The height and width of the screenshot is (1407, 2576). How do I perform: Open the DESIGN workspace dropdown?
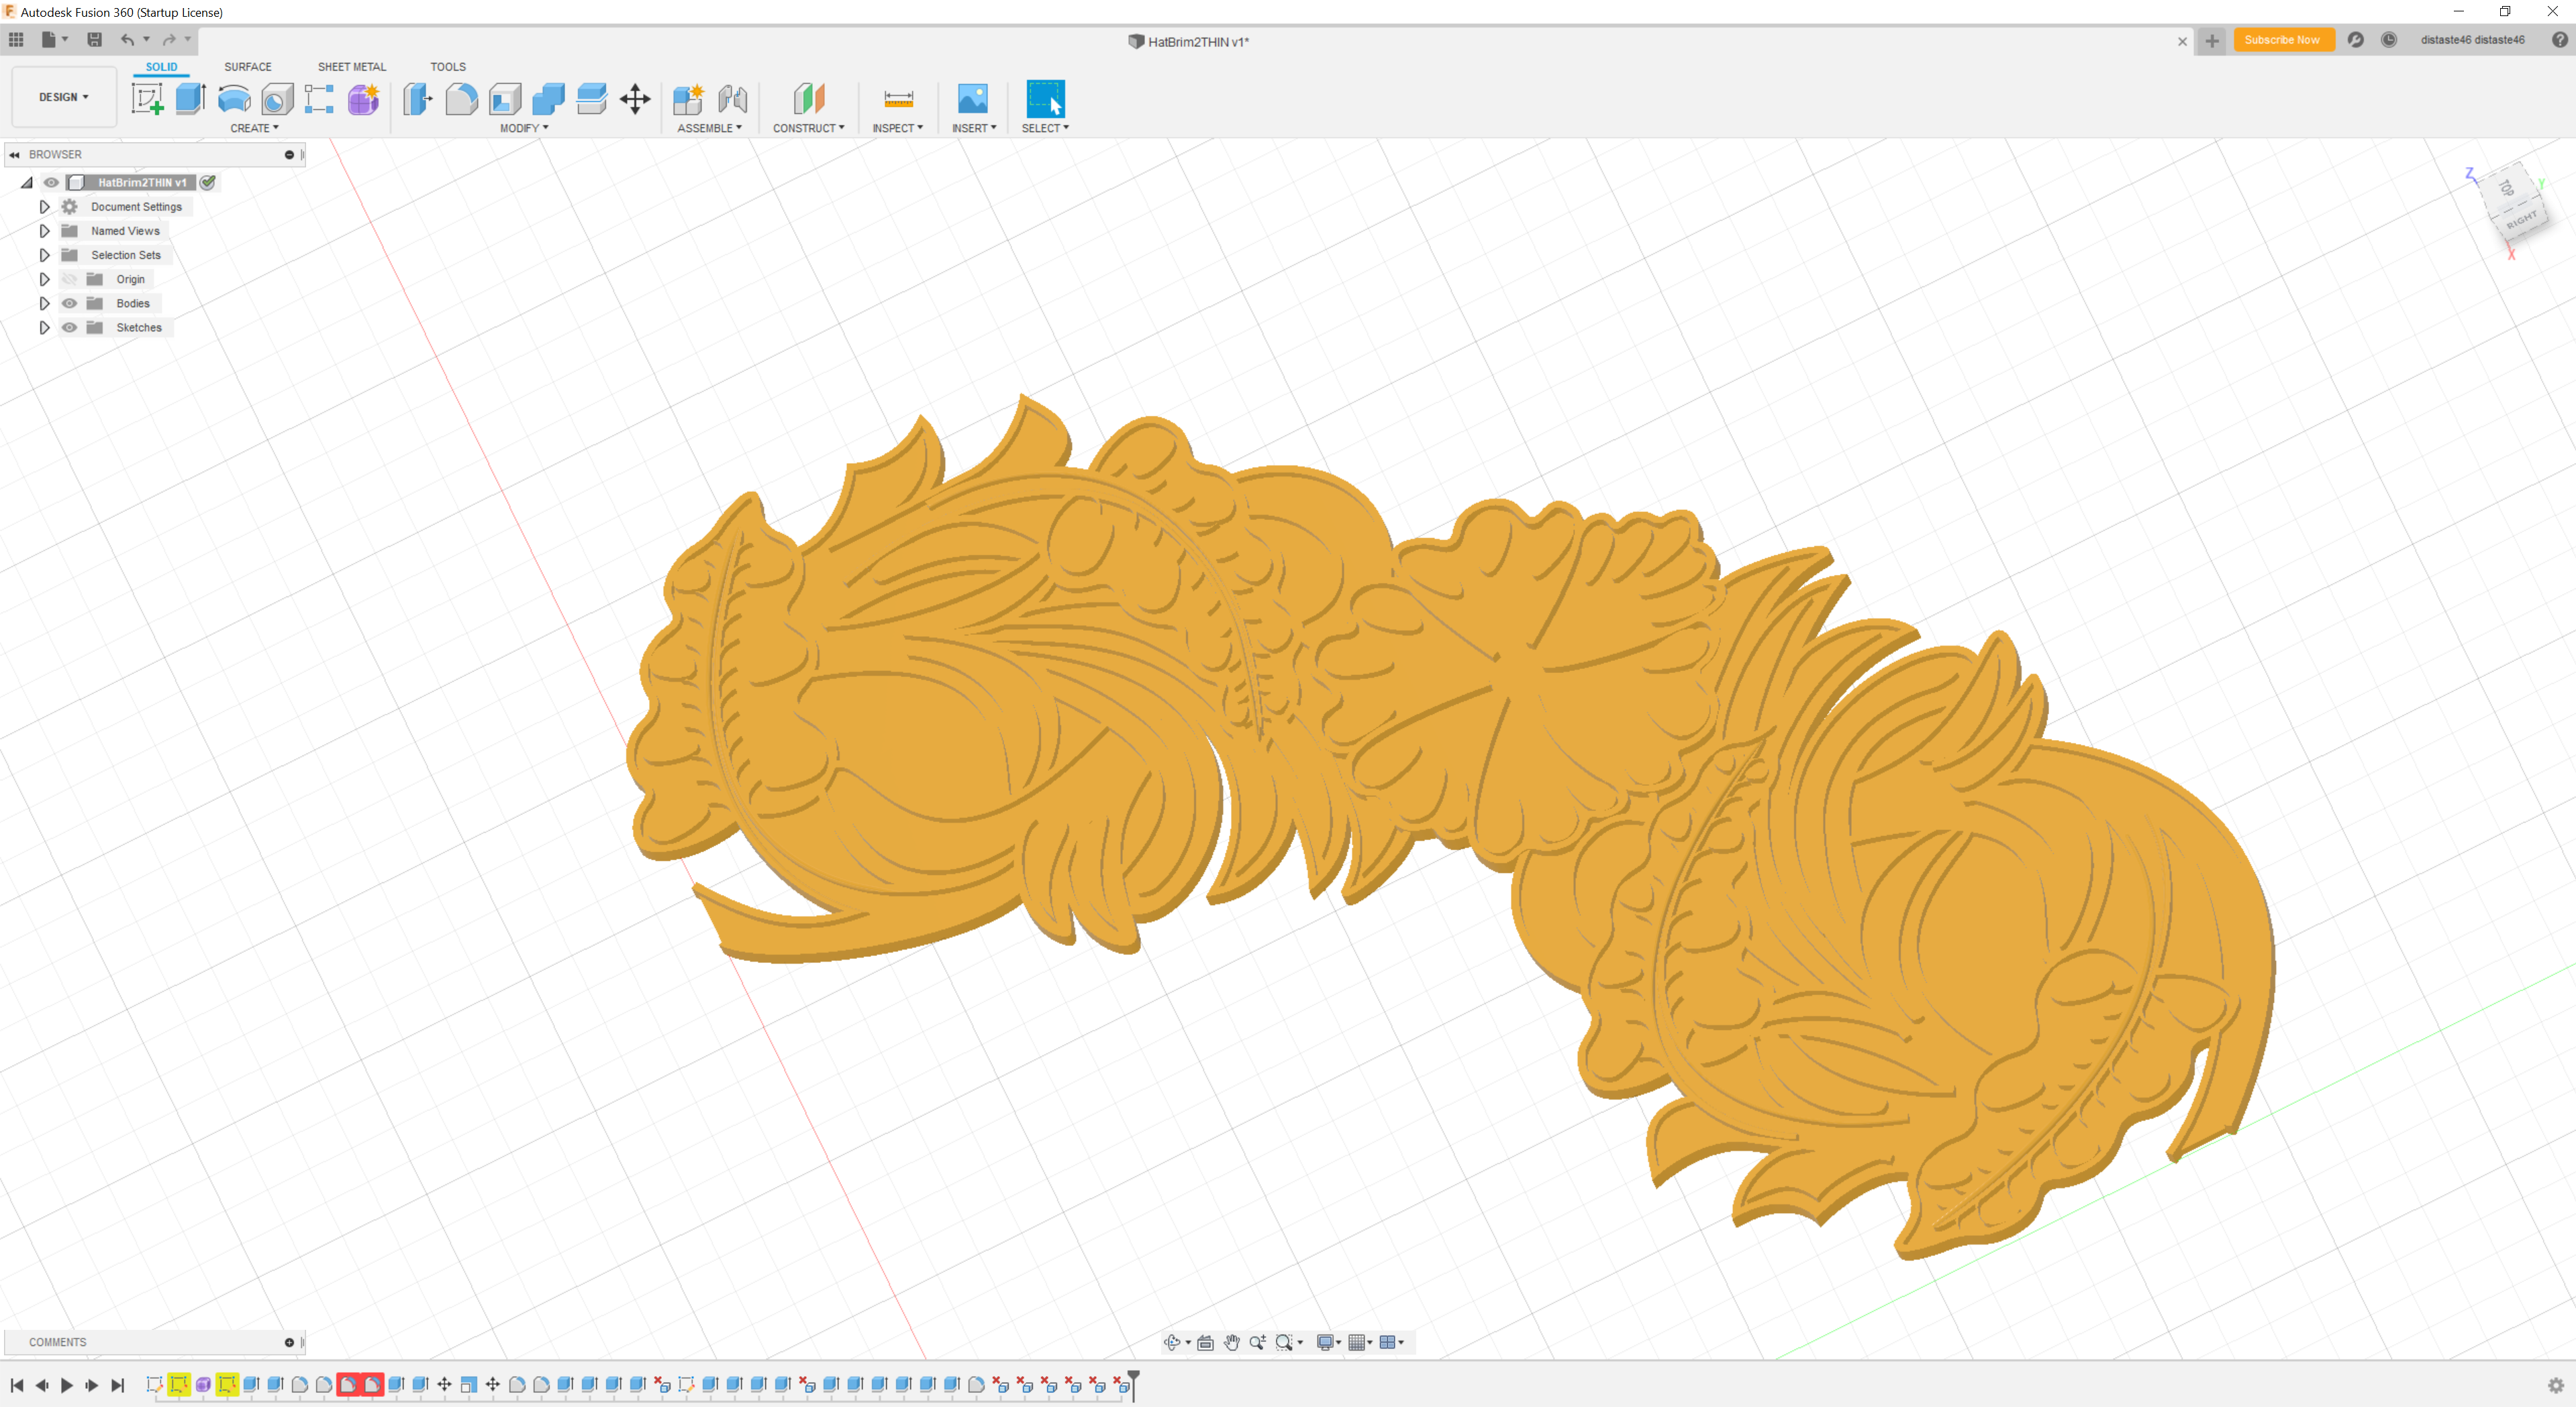pyautogui.click(x=64, y=97)
